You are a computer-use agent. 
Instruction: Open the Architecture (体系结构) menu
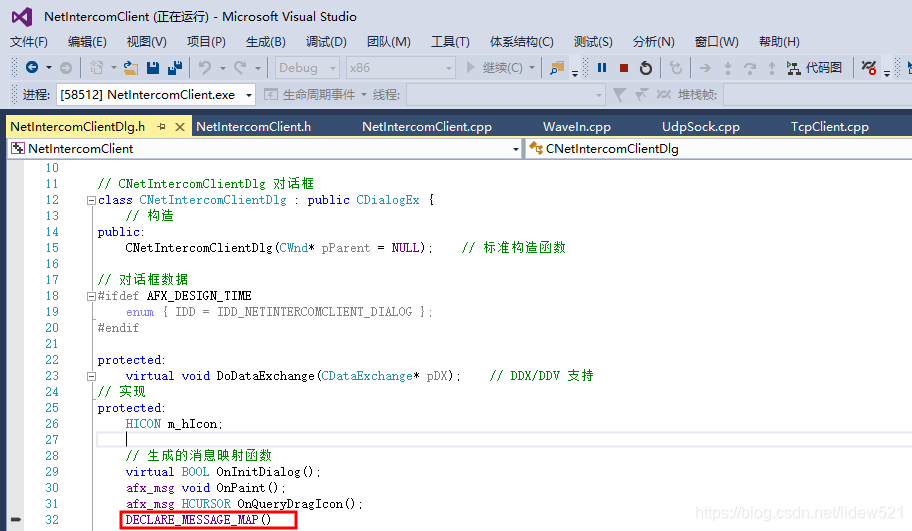coord(521,42)
